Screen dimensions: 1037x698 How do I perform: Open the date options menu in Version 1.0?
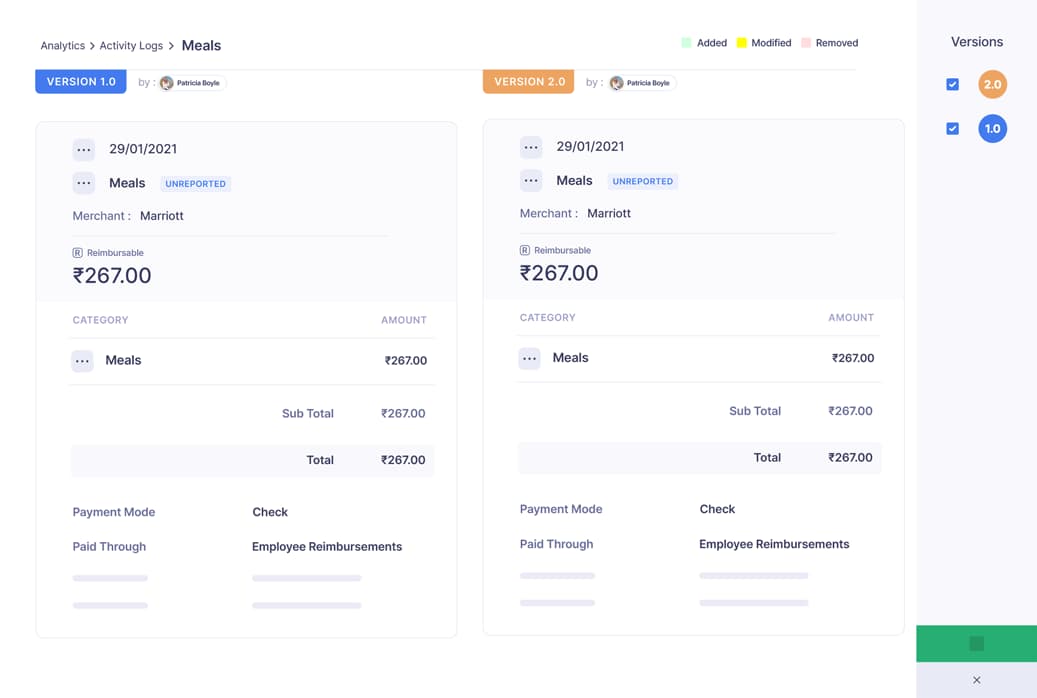coord(84,148)
